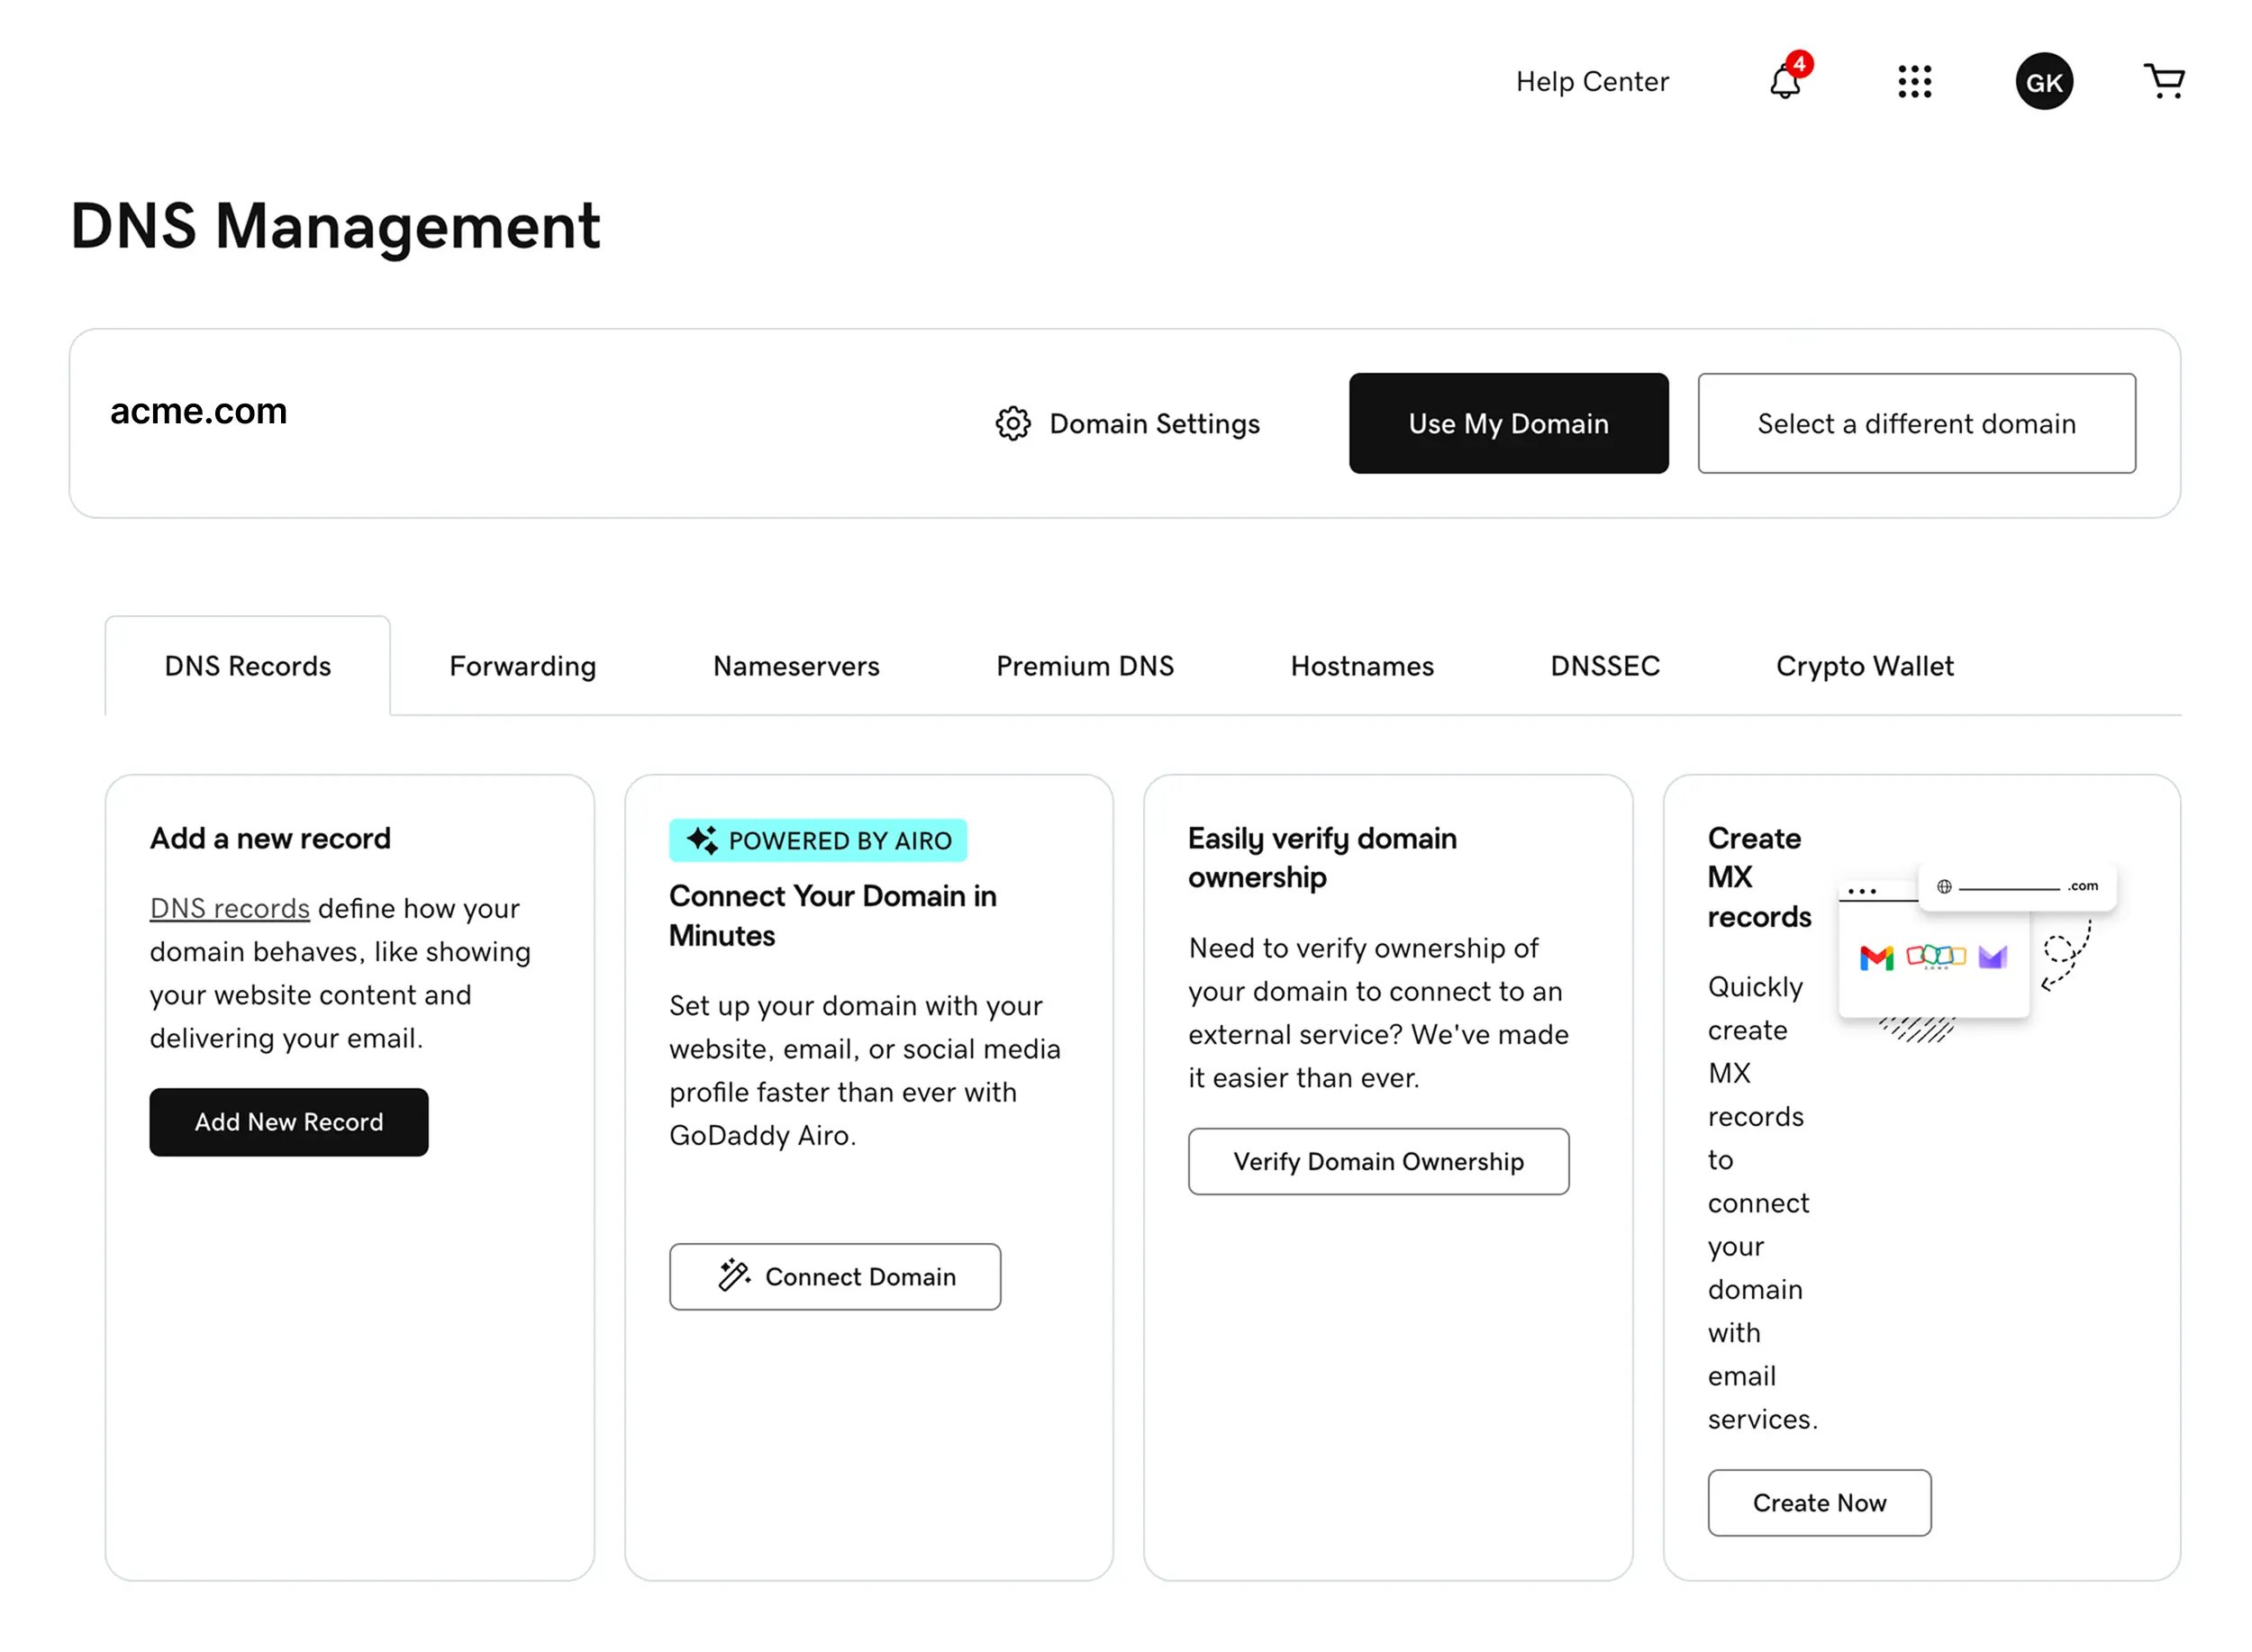Click Verify Domain Ownership button
Viewport: 2252px width, 1652px height.
(1378, 1162)
